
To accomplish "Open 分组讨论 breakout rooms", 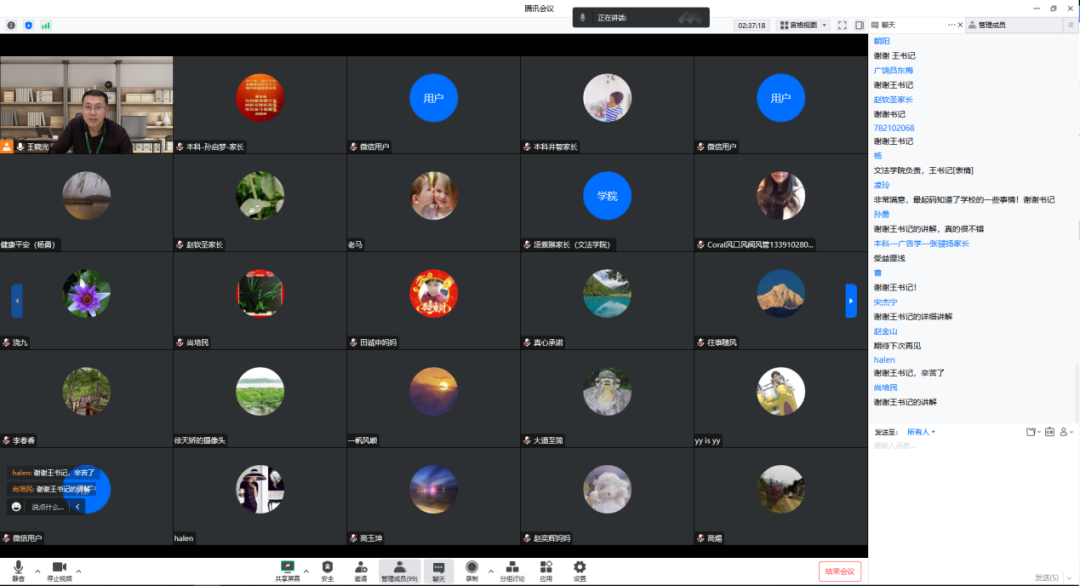I will [511, 569].
